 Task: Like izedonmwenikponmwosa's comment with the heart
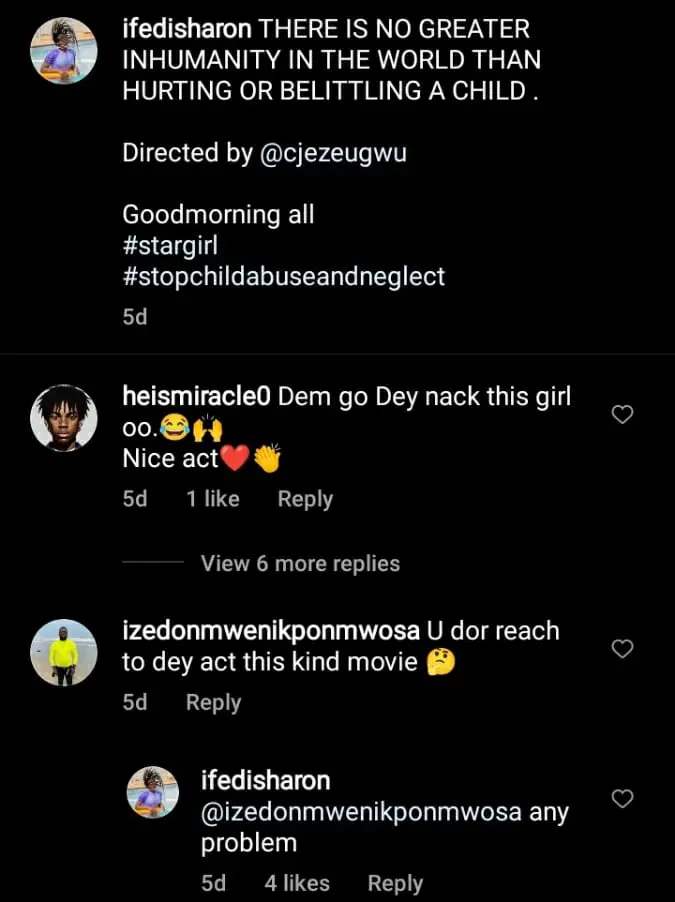pos(622,649)
